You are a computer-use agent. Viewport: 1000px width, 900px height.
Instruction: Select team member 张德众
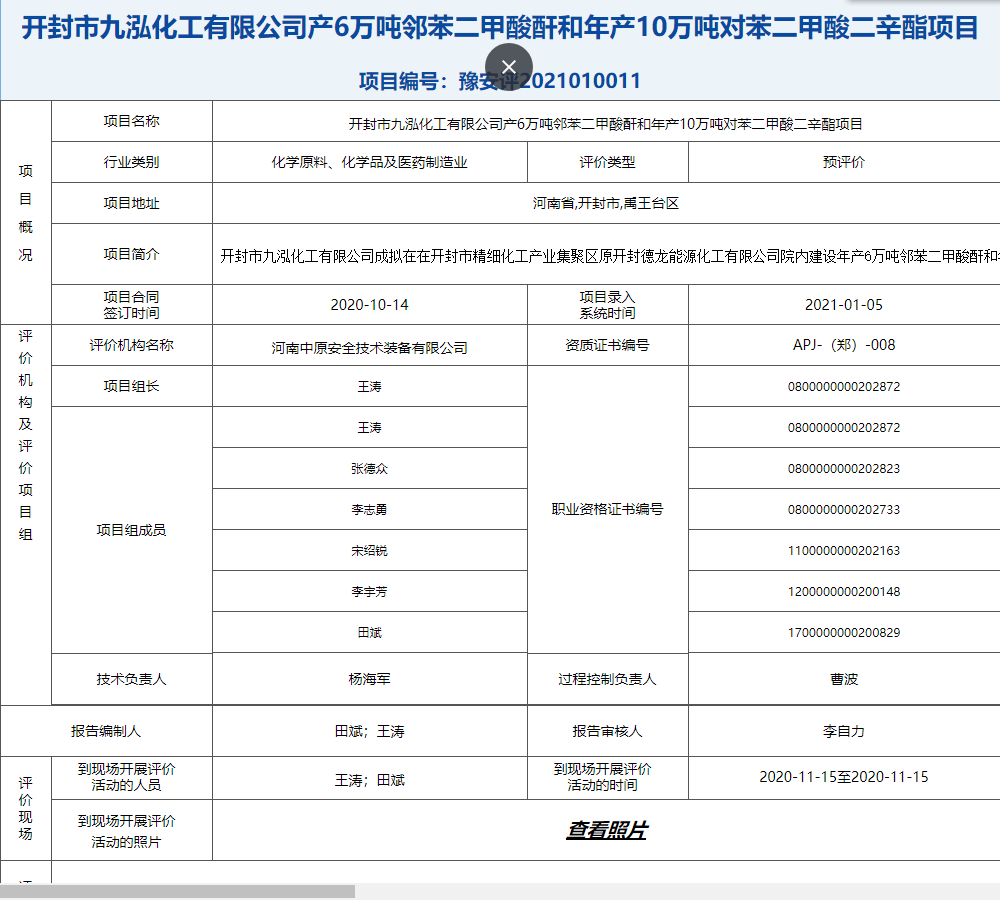[x=369, y=469]
